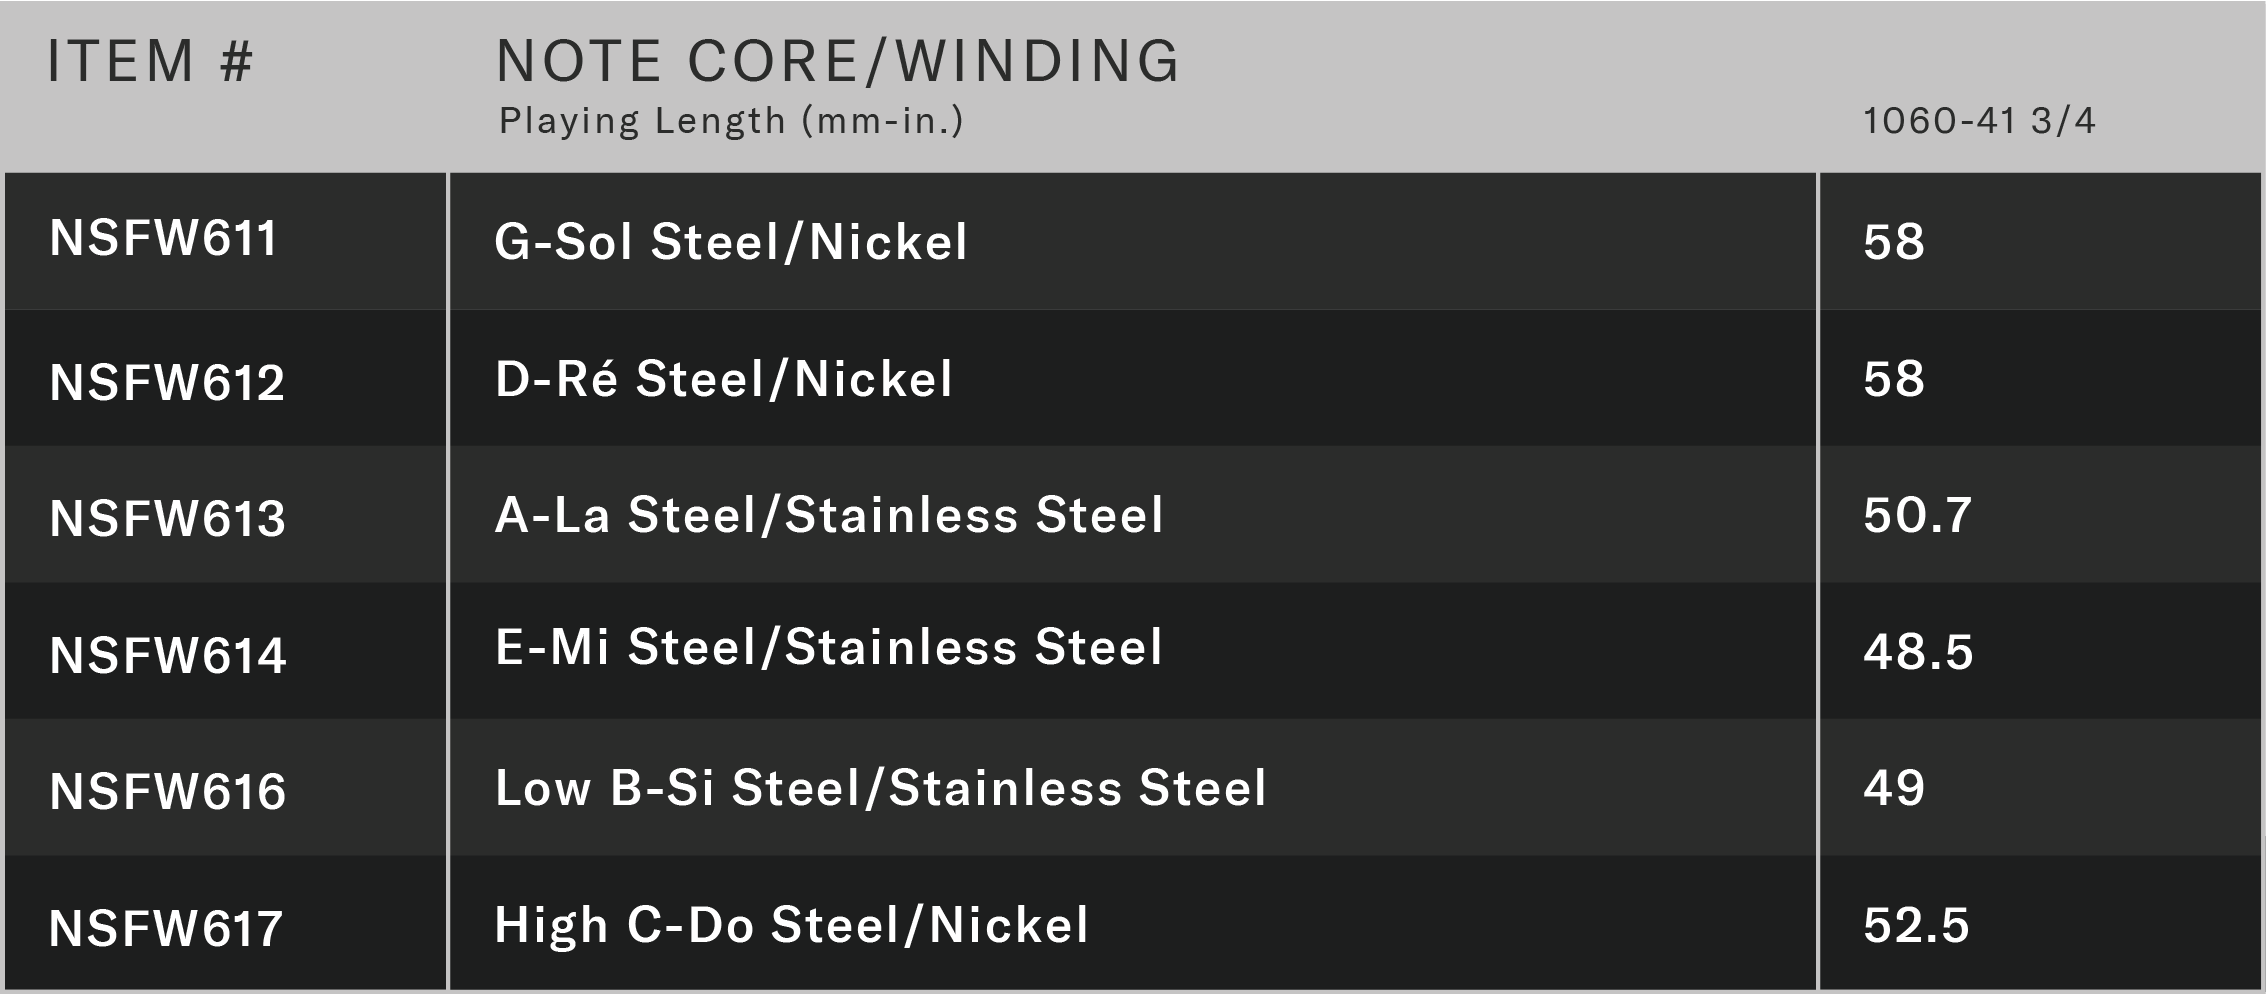Screen dimensions: 2266x995
Task: Click the 50.7 tension value
Action: click(1918, 516)
